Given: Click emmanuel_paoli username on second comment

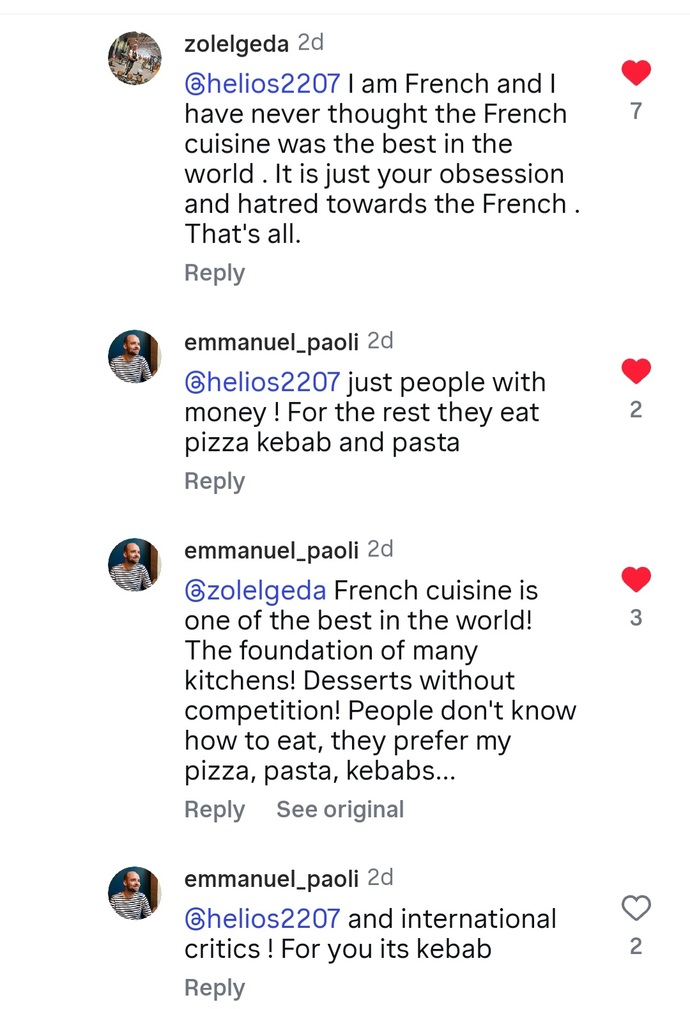Looking at the screenshot, I should [x=270, y=341].
